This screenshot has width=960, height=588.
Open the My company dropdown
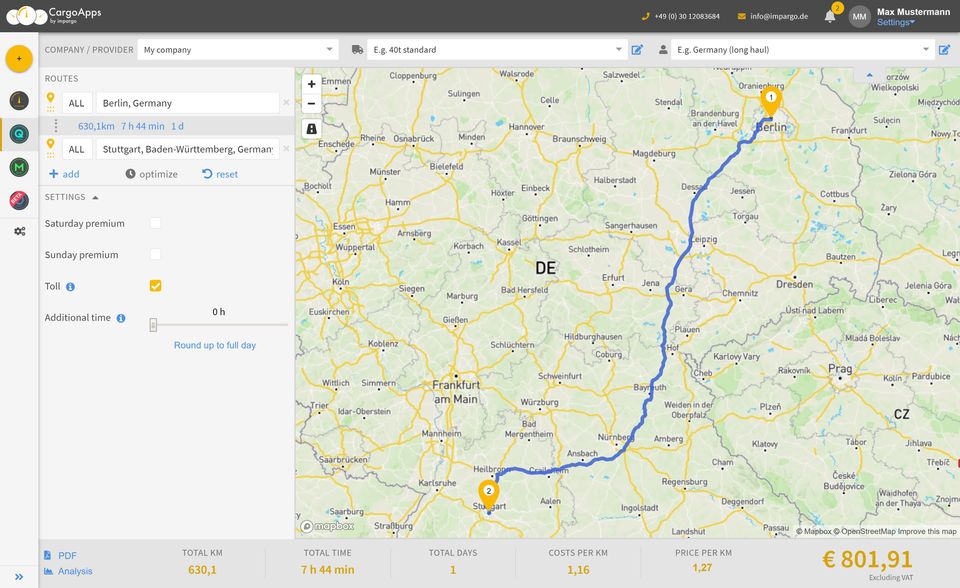(x=238, y=50)
